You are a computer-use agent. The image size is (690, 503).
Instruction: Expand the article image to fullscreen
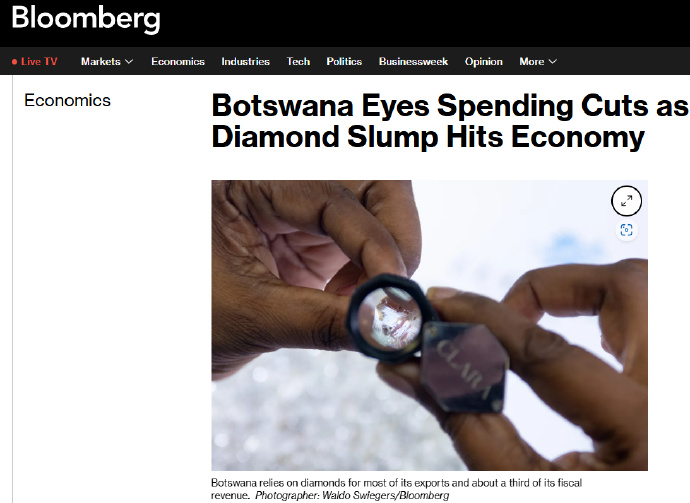(626, 201)
